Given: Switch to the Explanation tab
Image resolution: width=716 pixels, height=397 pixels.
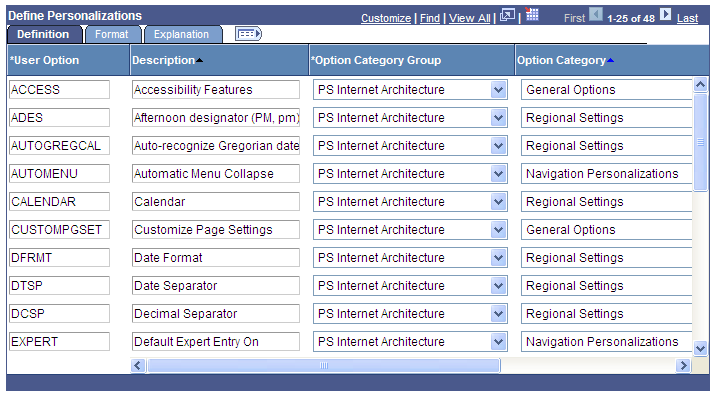Looking at the screenshot, I should (x=182, y=34).
